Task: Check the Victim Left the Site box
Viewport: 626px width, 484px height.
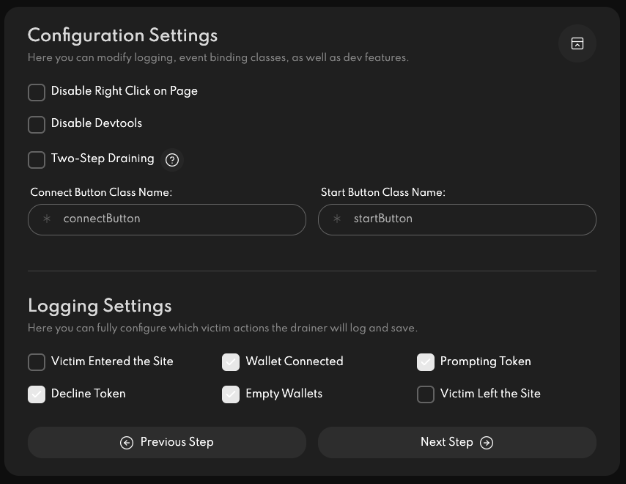Action: (426, 394)
